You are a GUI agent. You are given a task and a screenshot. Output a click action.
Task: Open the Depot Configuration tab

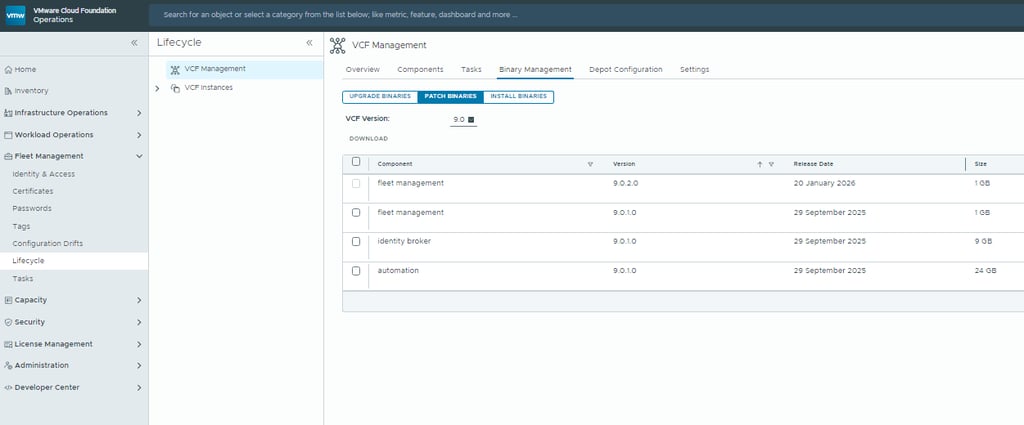(x=626, y=69)
